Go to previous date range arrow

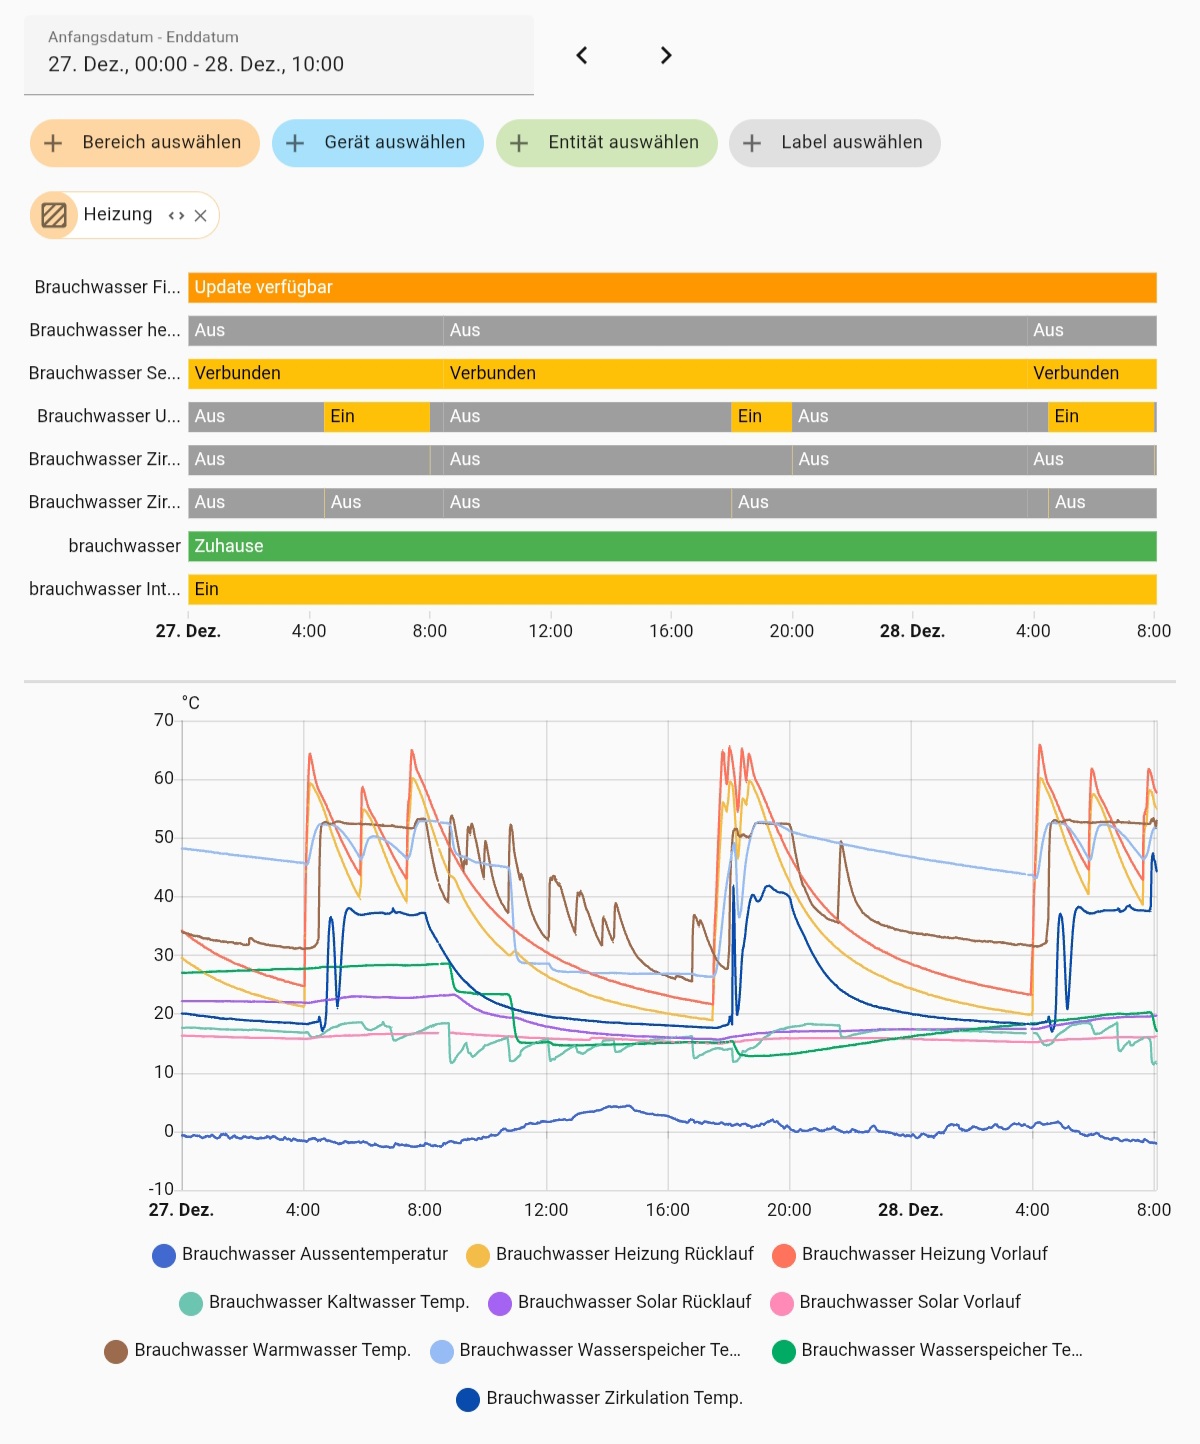point(582,55)
